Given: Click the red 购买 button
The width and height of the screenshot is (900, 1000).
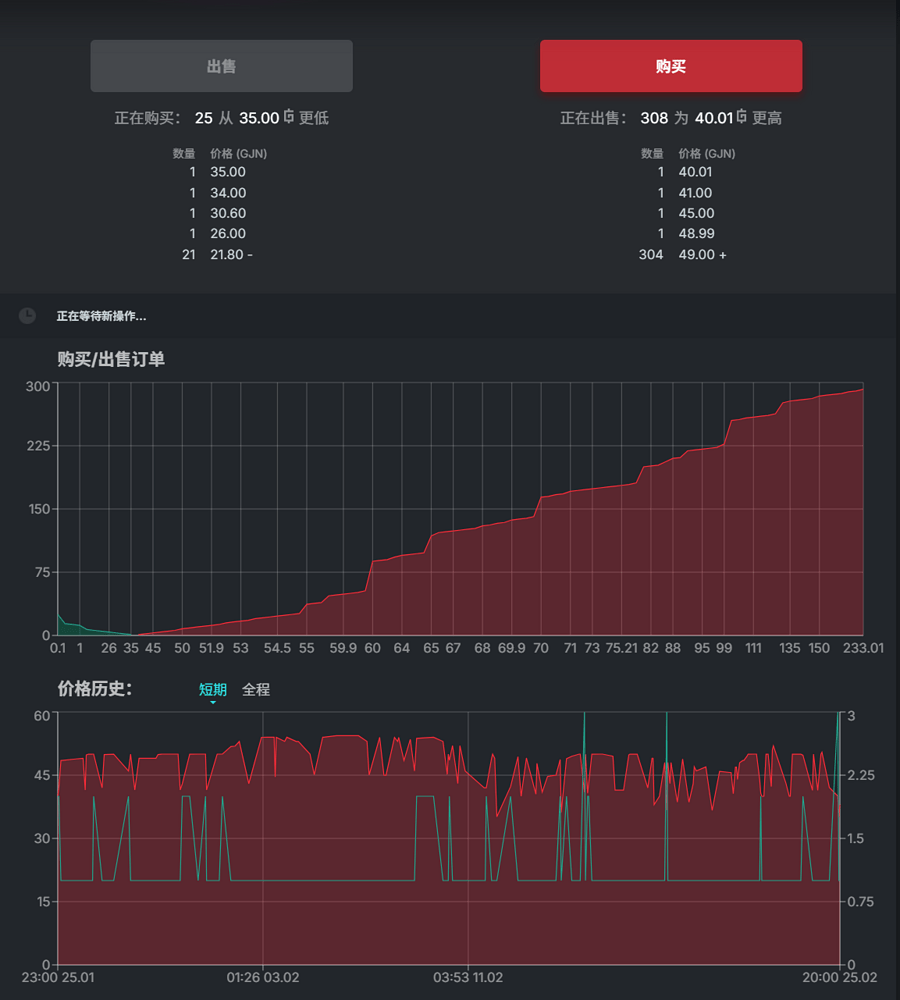Looking at the screenshot, I should (670, 66).
